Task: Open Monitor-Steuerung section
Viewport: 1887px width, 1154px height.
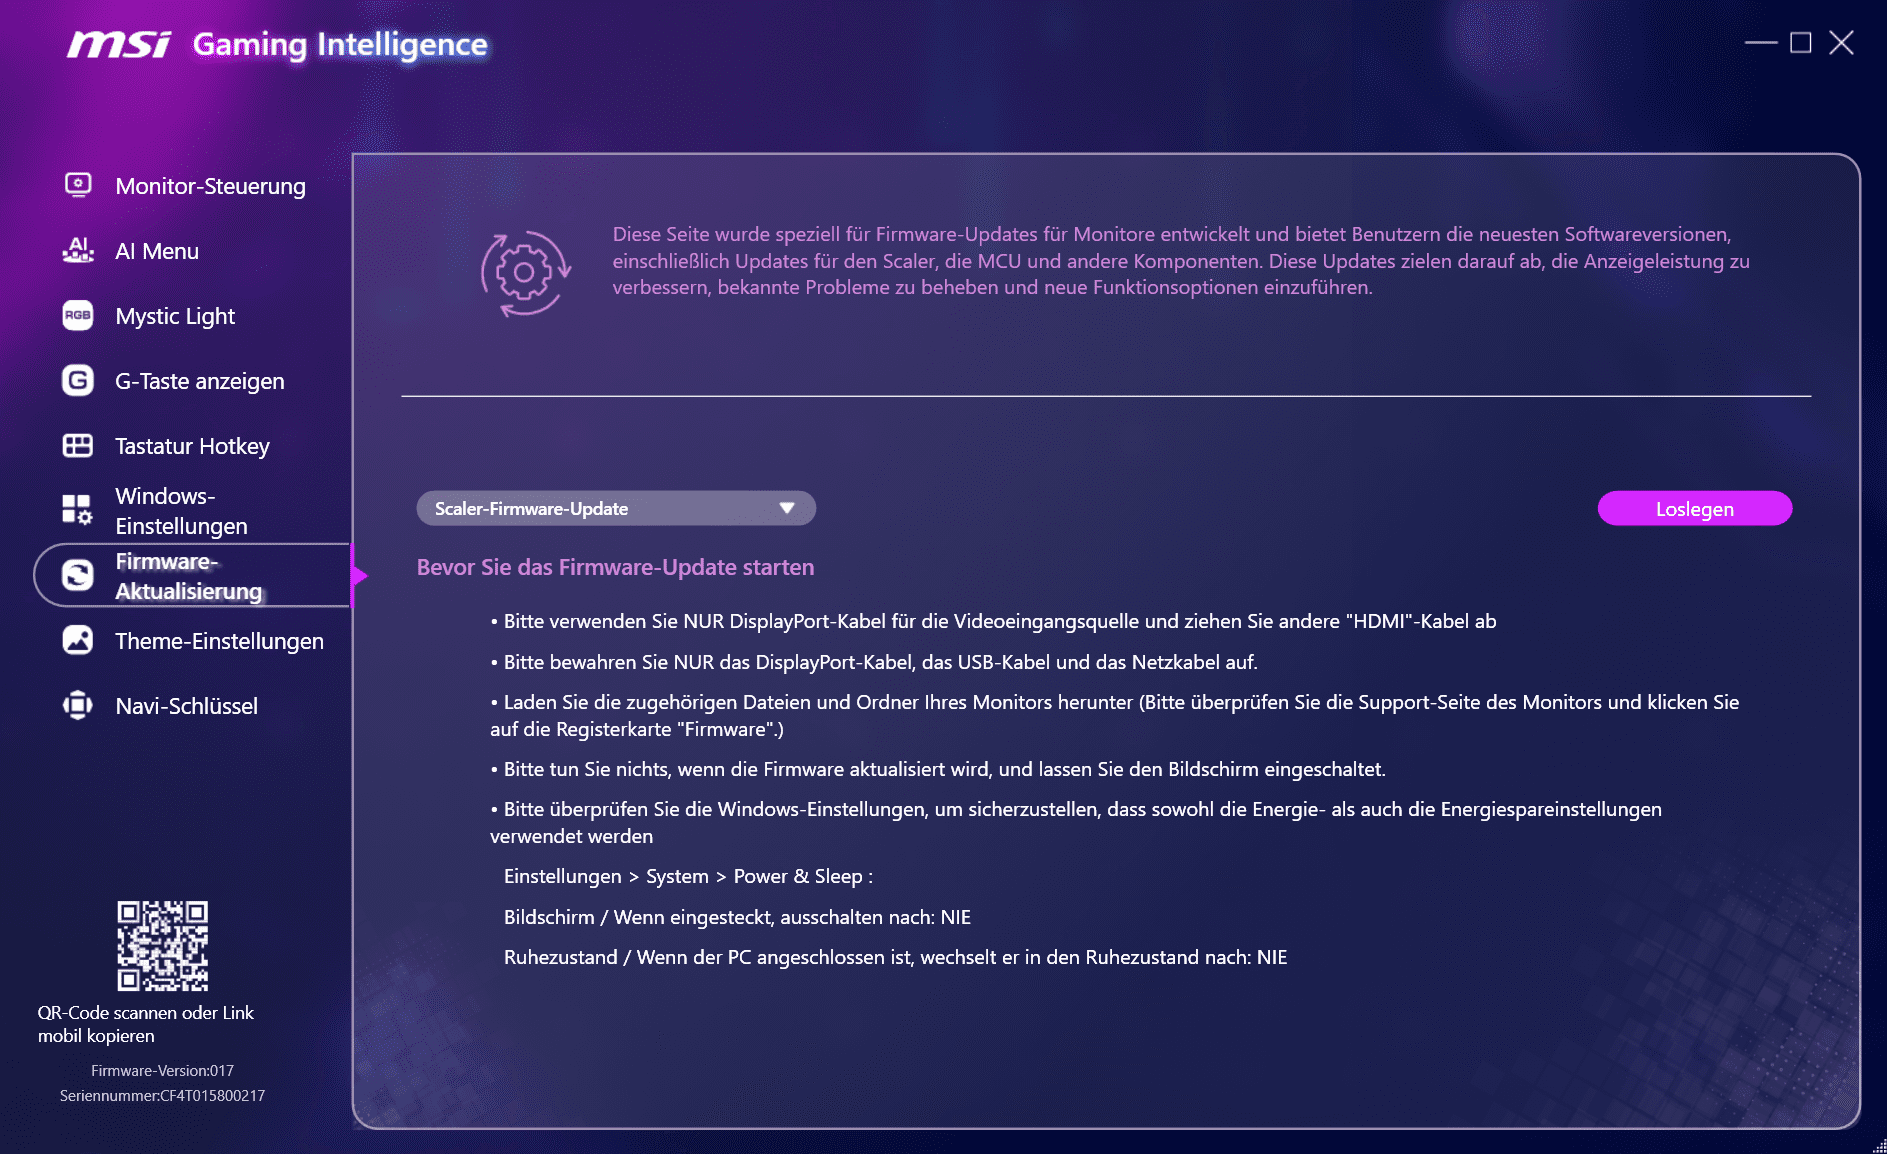Action: (x=210, y=186)
